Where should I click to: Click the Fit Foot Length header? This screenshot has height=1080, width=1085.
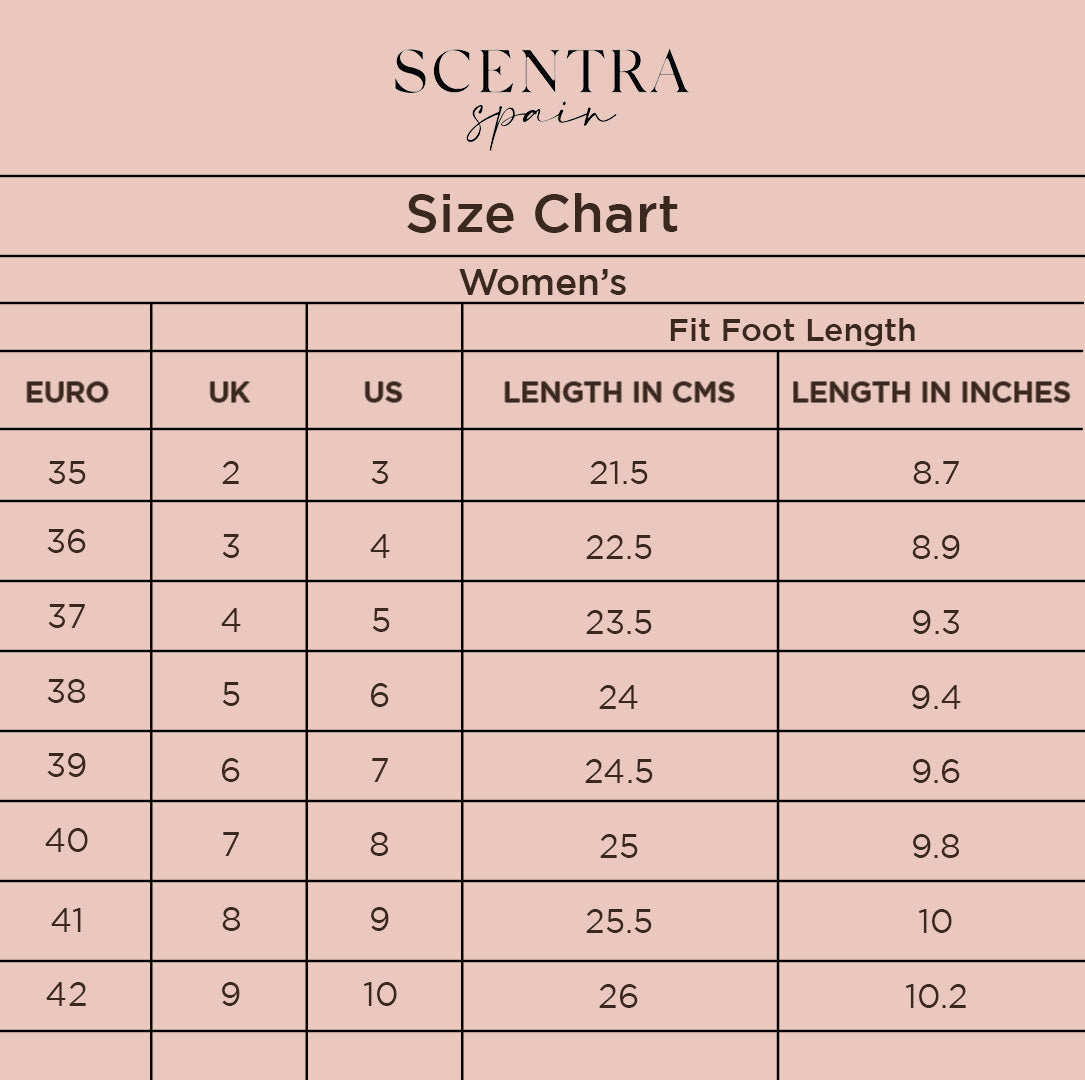[791, 330]
